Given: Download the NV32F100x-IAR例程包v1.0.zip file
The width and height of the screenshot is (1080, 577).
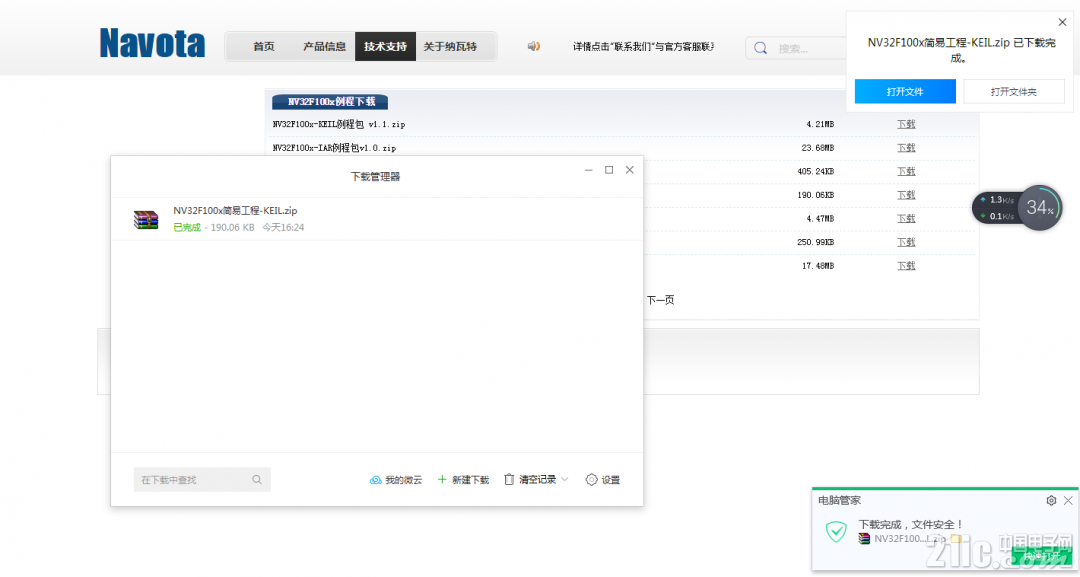Looking at the screenshot, I should coord(906,147).
